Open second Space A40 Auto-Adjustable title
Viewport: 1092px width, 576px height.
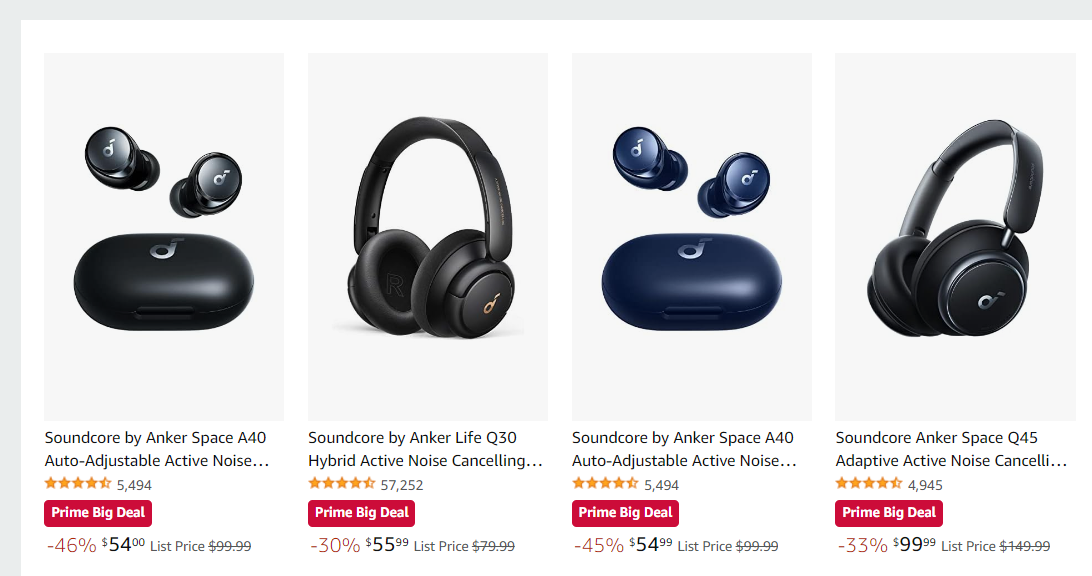click(684, 449)
